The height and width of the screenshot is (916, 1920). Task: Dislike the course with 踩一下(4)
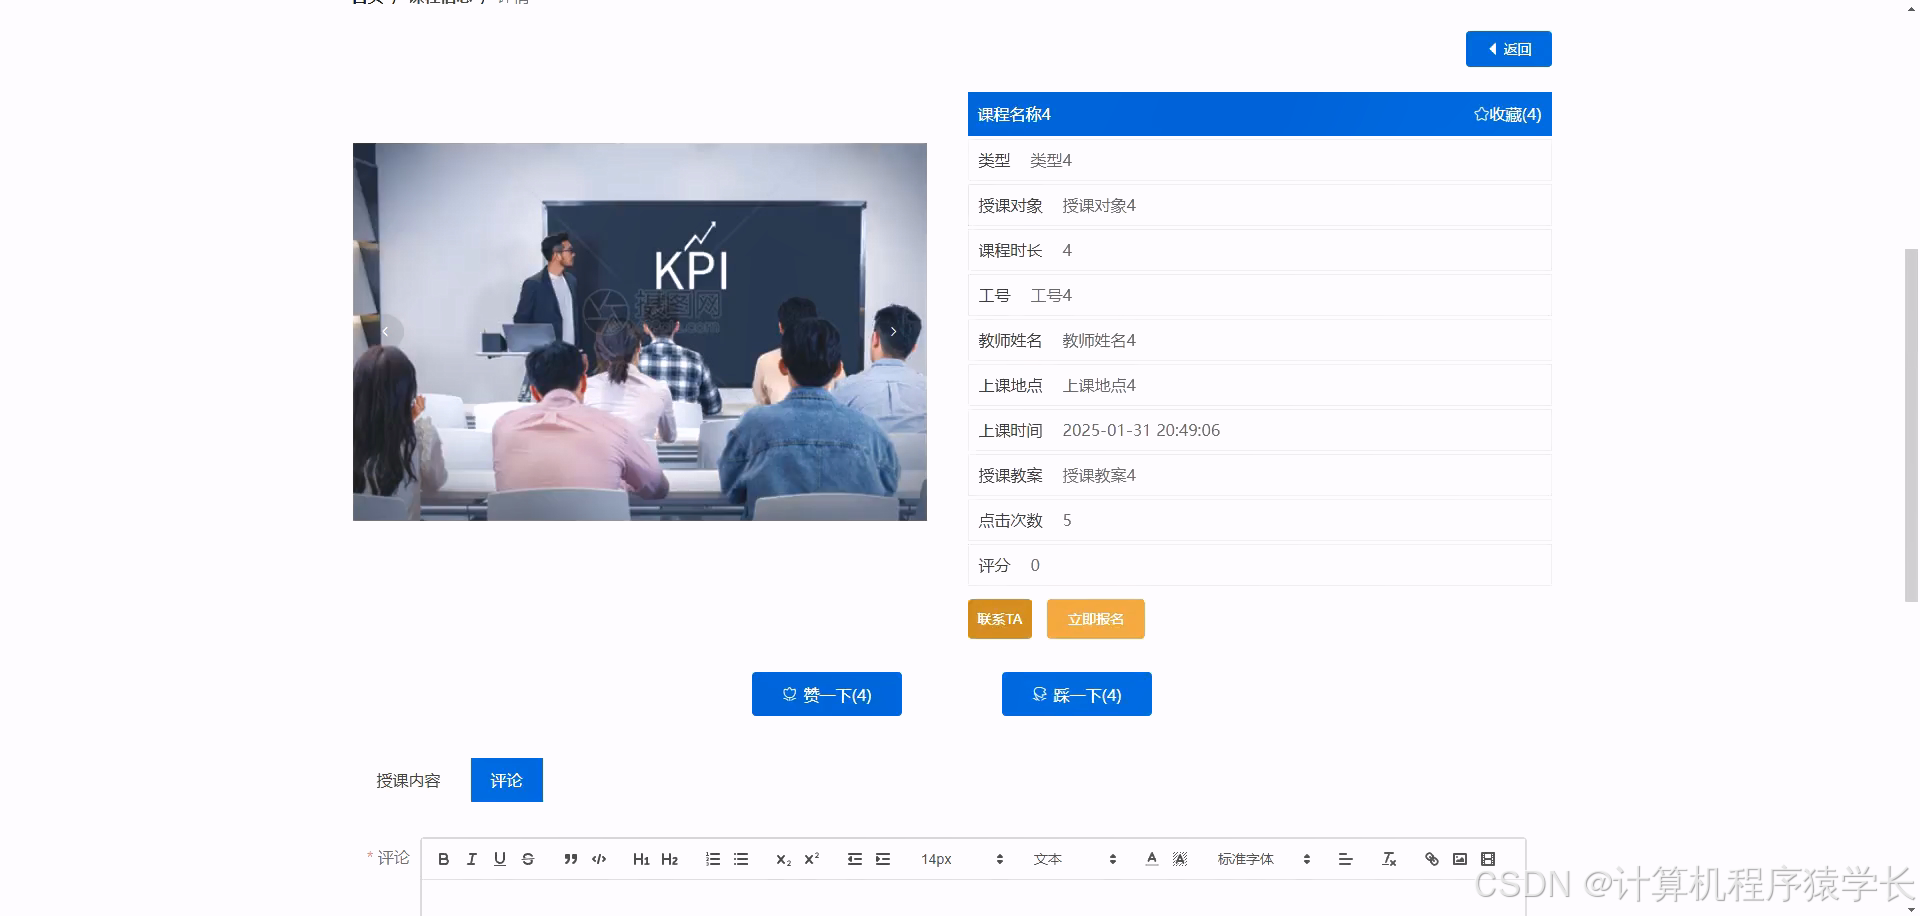tap(1076, 694)
